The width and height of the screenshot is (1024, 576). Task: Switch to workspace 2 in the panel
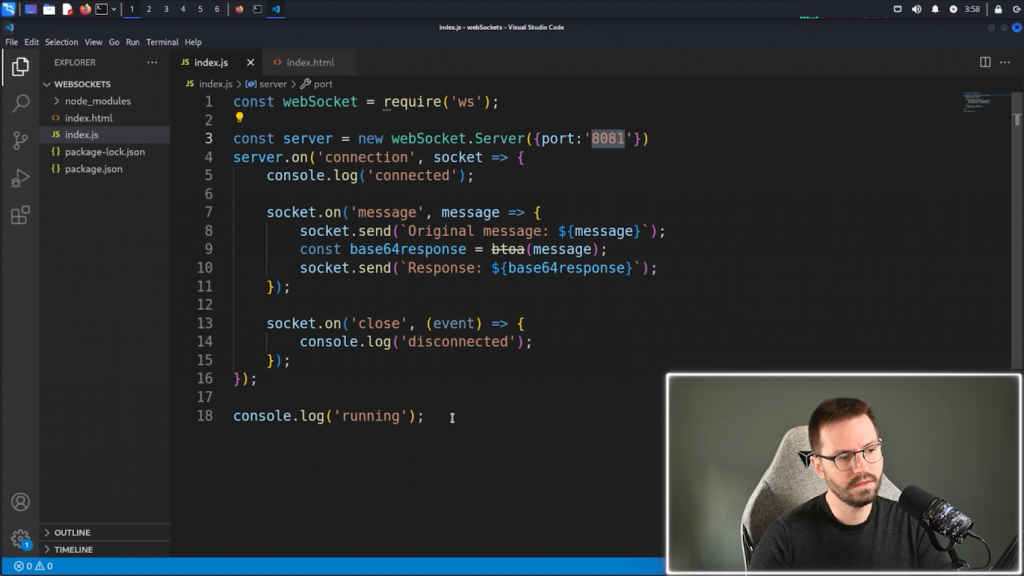[149, 9]
